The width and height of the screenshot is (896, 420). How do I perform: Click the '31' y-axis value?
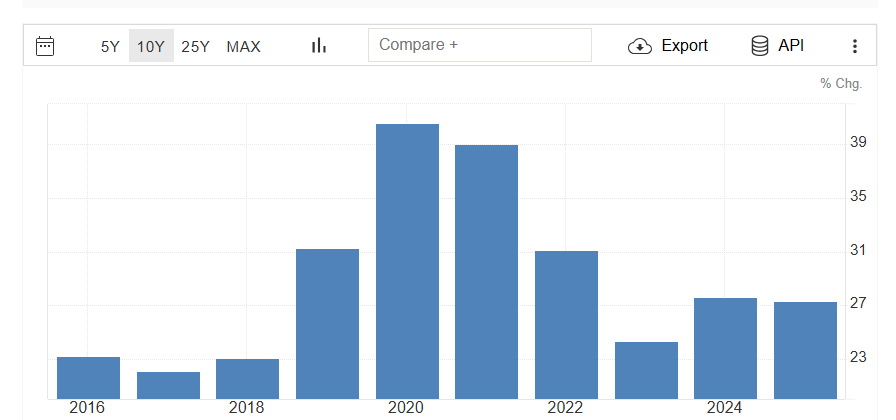tap(858, 250)
